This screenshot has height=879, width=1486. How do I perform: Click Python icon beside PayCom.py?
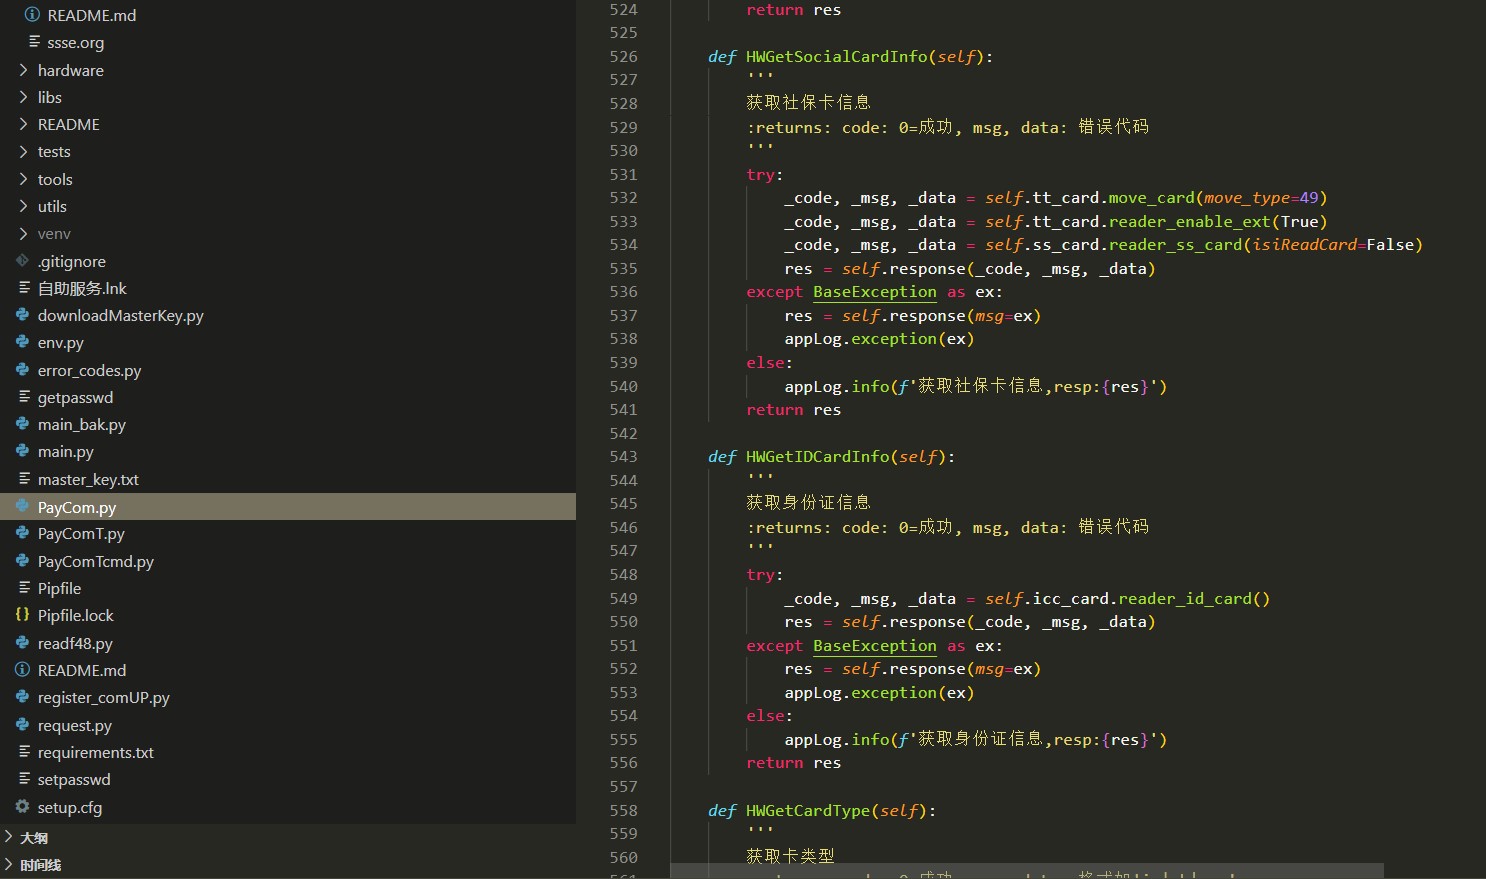22,507
